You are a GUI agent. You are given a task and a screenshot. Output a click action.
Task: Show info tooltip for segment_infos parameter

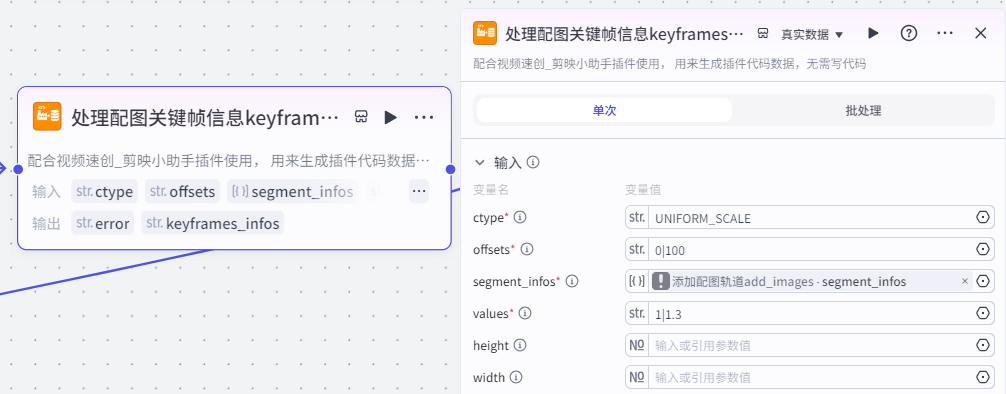[x=572, y=281]
